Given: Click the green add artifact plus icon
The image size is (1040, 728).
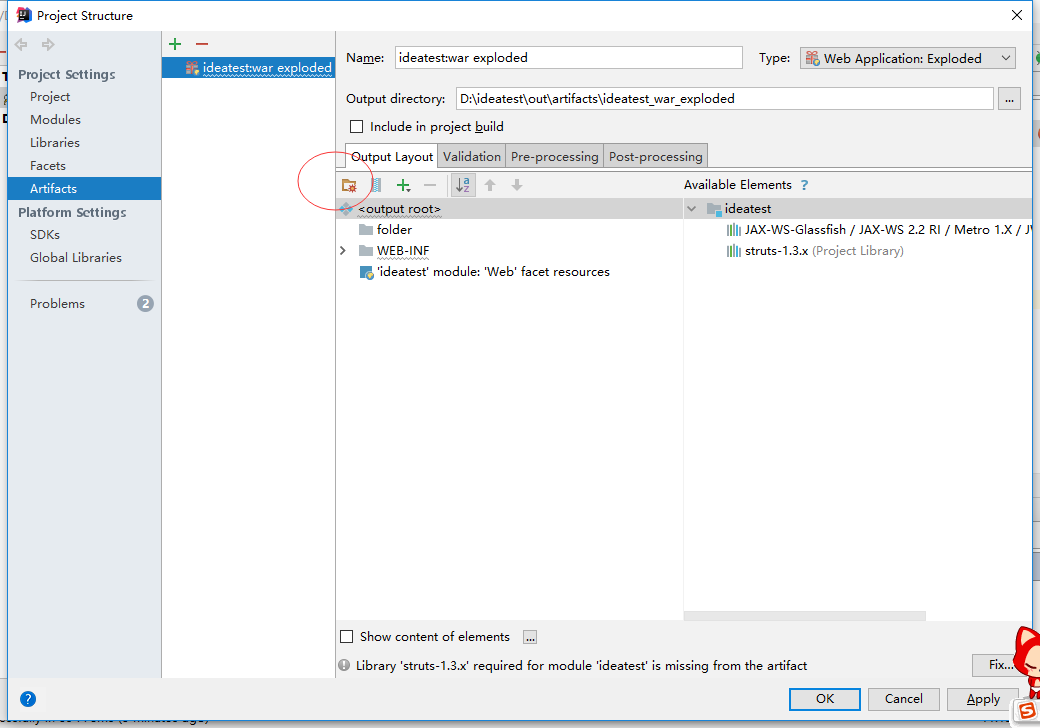Looking at the screenshot, I should tap(175, 44).
